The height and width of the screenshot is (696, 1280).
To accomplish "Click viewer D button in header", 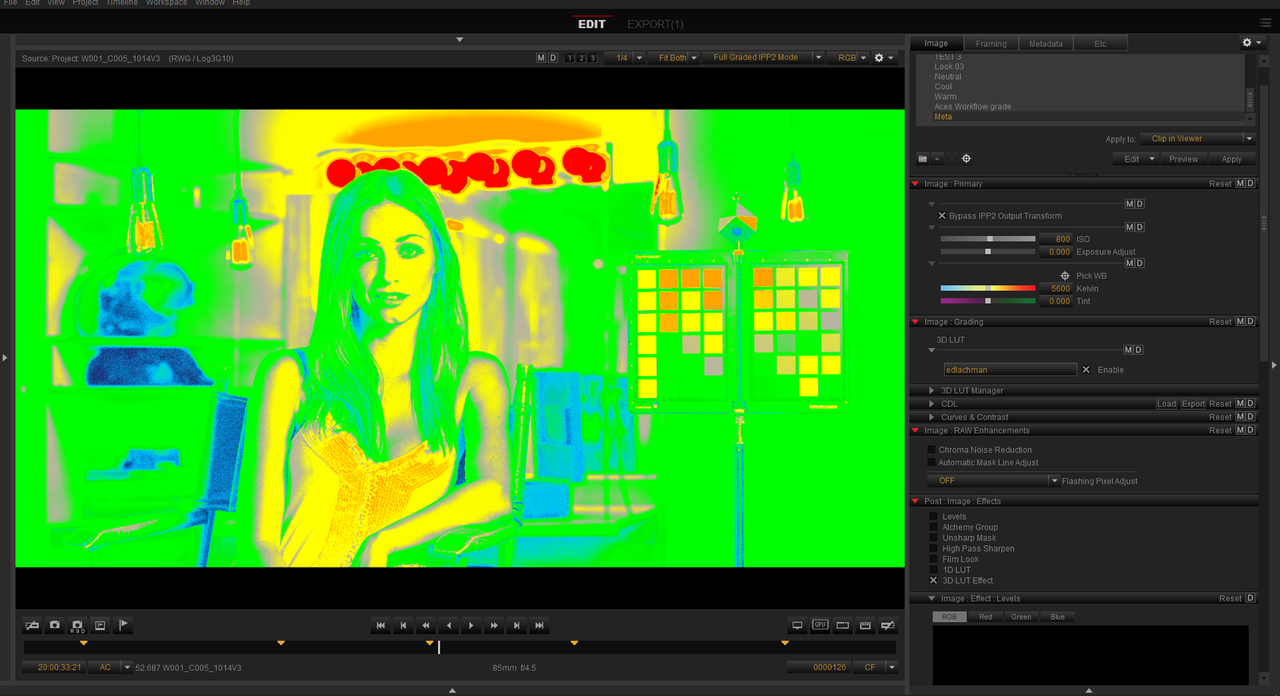I will click(553, 58).
